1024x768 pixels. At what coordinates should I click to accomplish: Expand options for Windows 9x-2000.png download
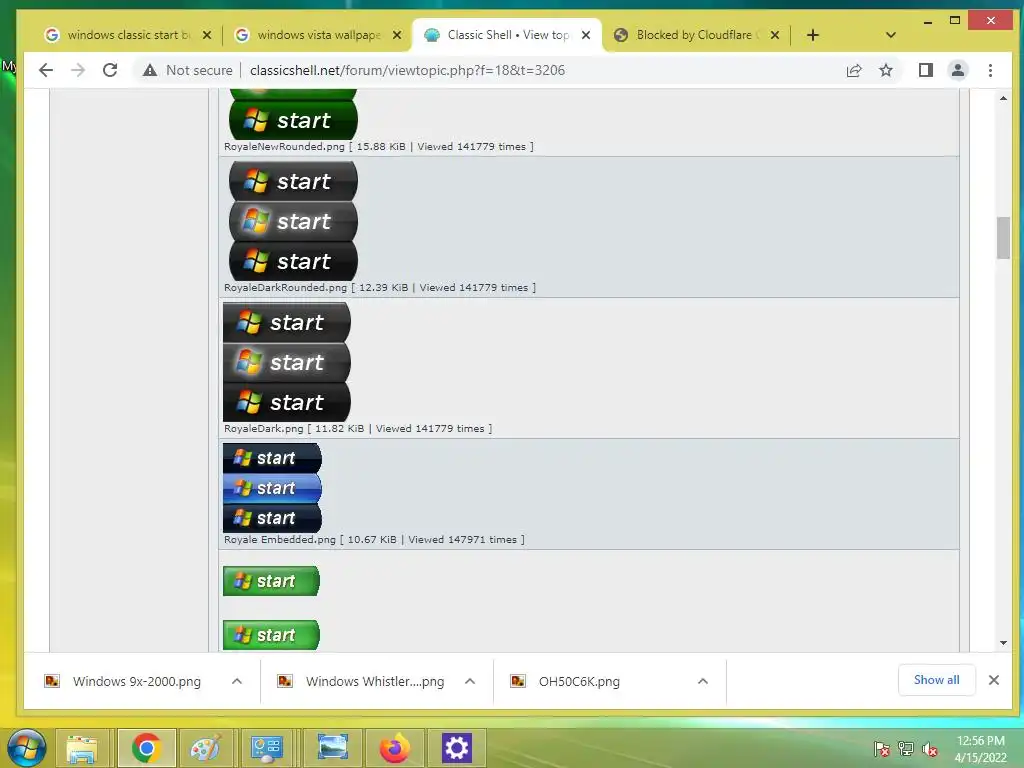pos(236,681)
